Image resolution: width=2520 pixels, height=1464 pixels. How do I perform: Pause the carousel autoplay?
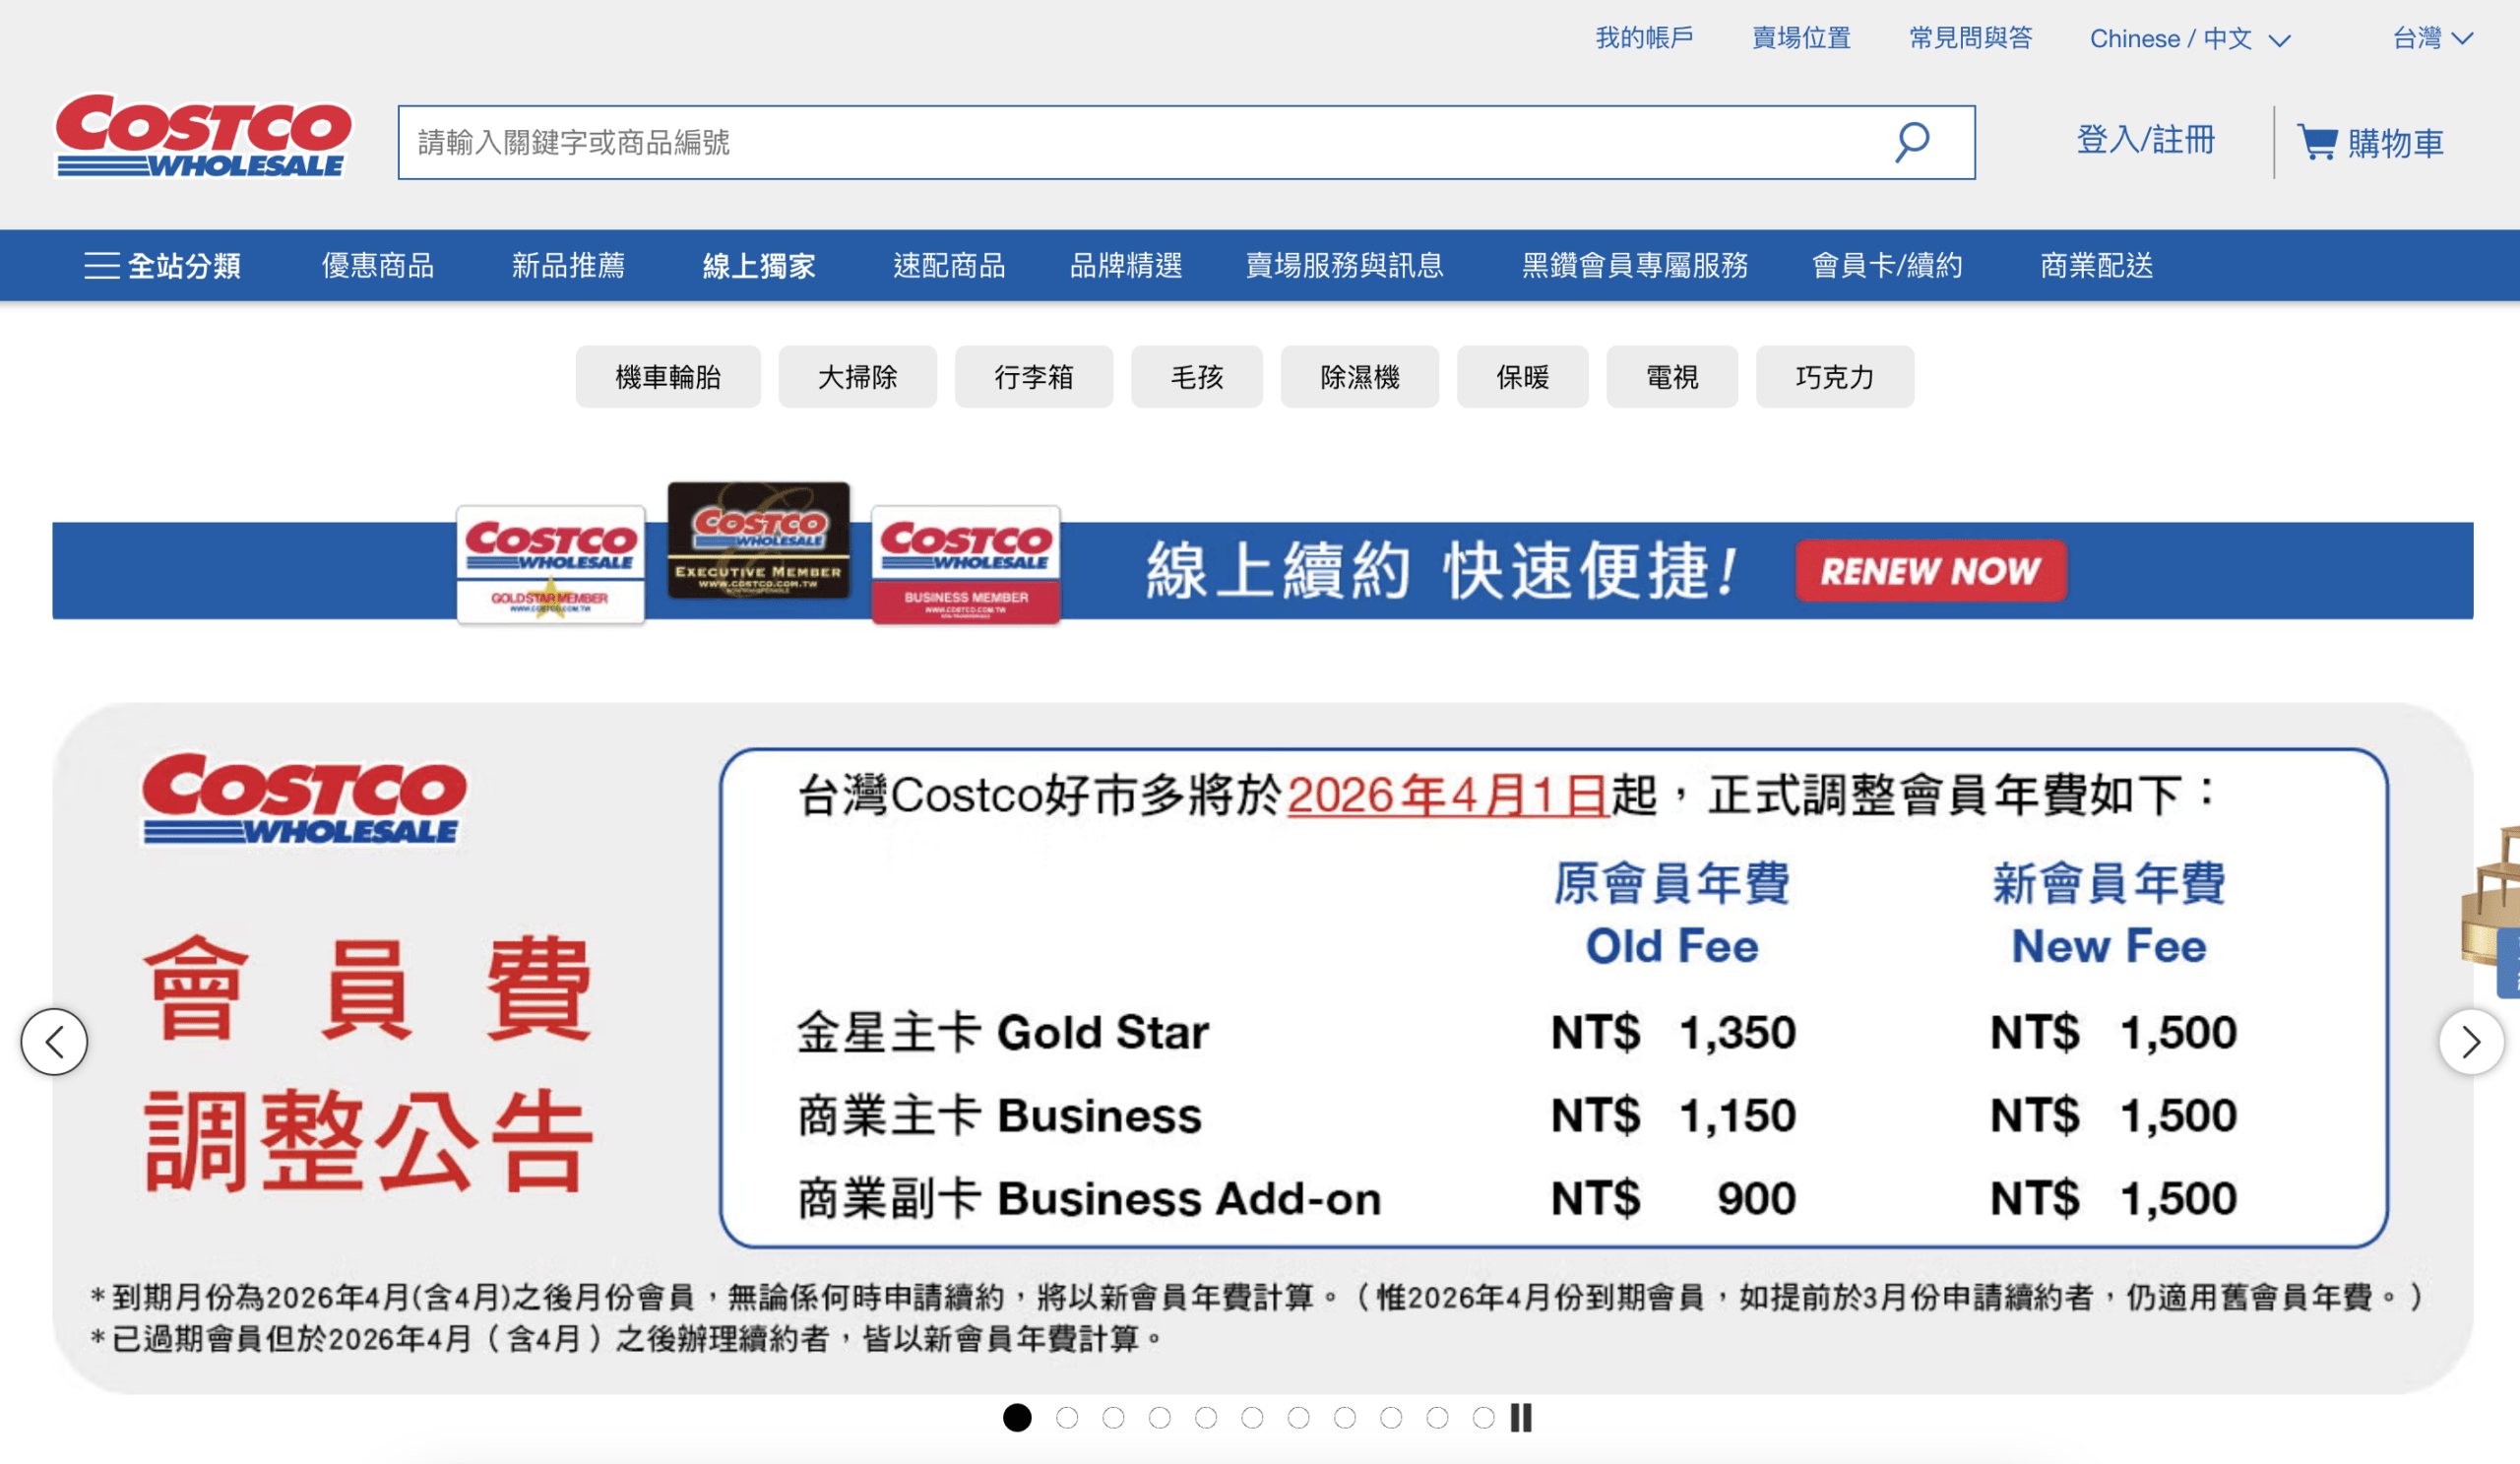[x=1521, y=1417]
